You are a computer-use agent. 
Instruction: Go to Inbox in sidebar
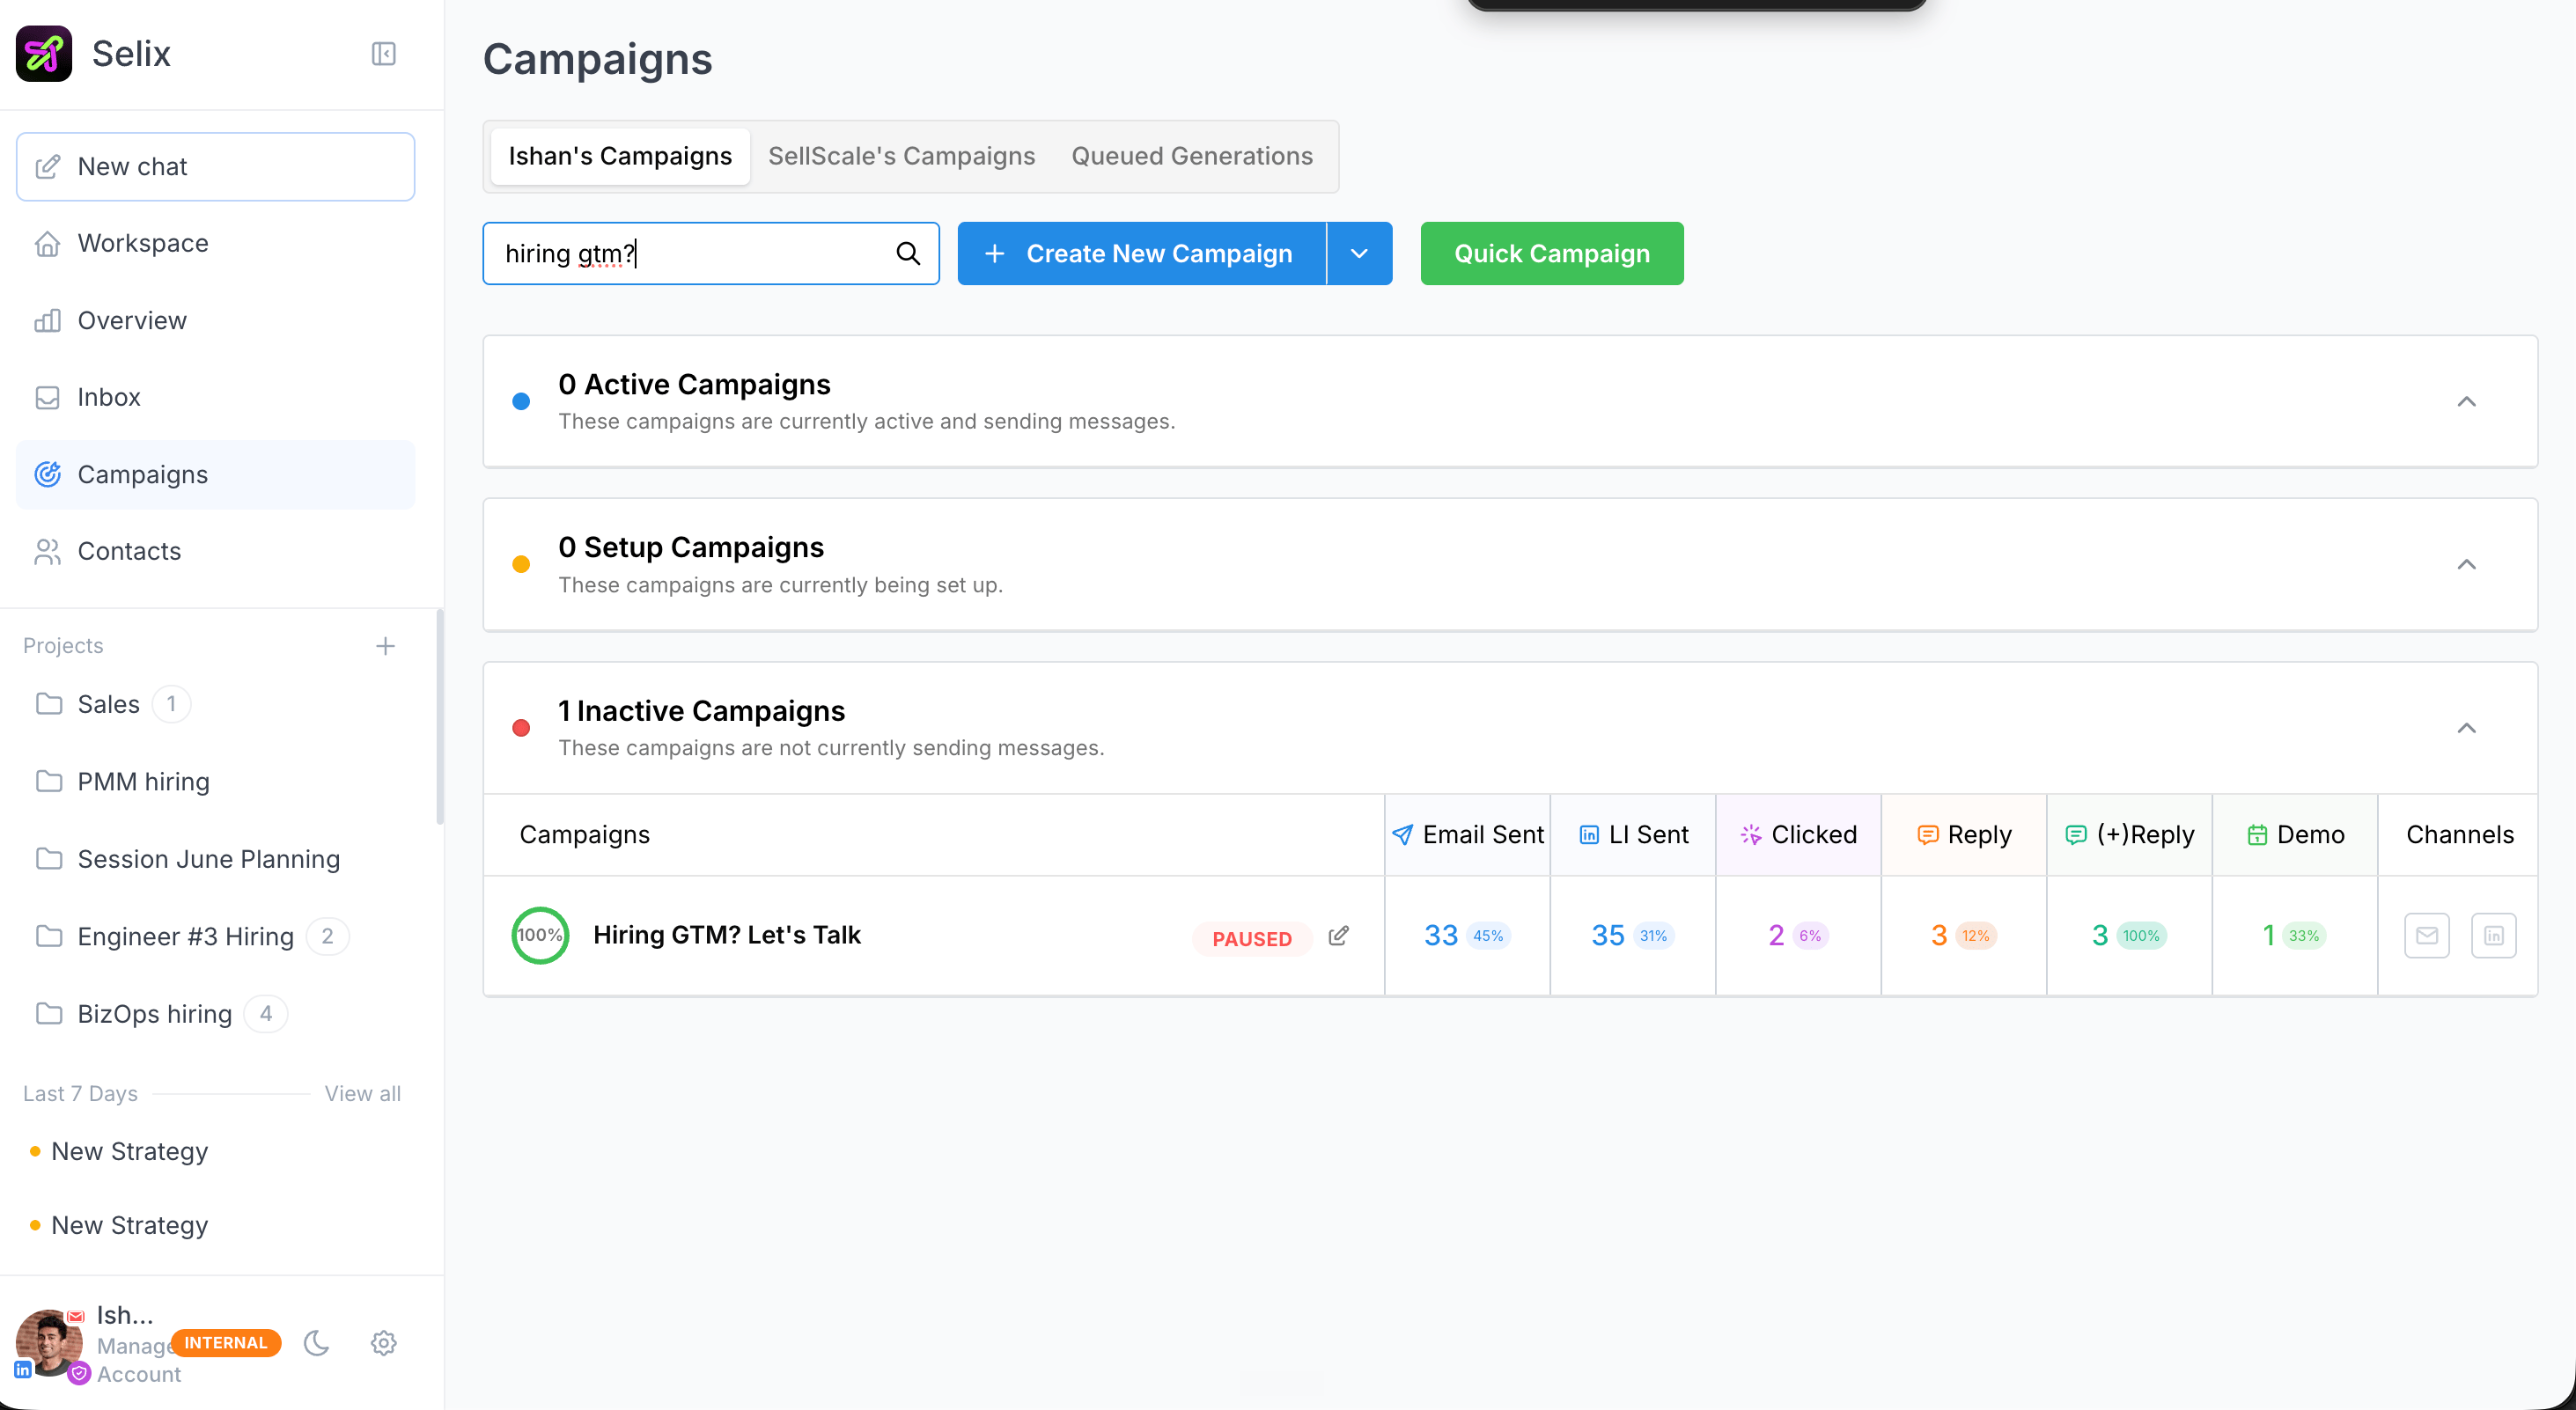(215, 397)
